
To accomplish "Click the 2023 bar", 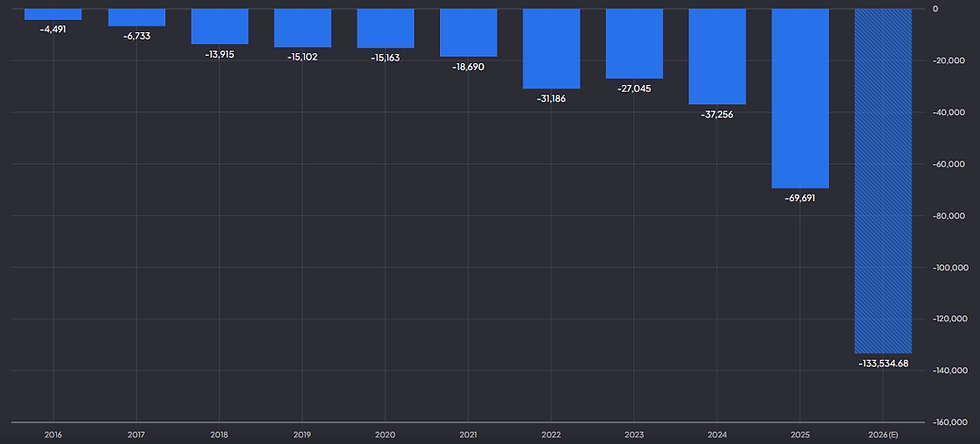I will click(634, 44).
